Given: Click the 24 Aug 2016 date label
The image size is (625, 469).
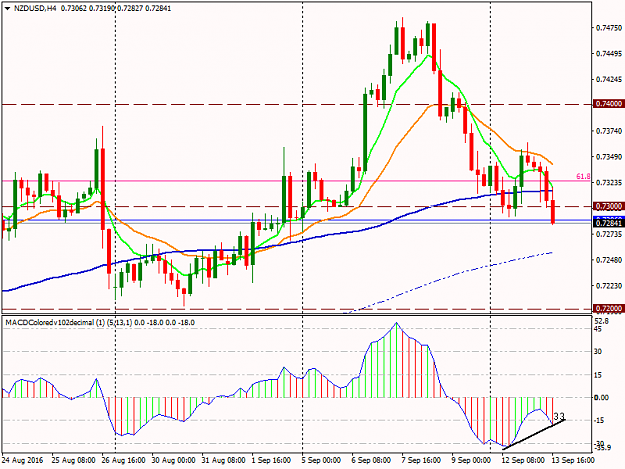Looking at the screenshot, I should [22, 460].
